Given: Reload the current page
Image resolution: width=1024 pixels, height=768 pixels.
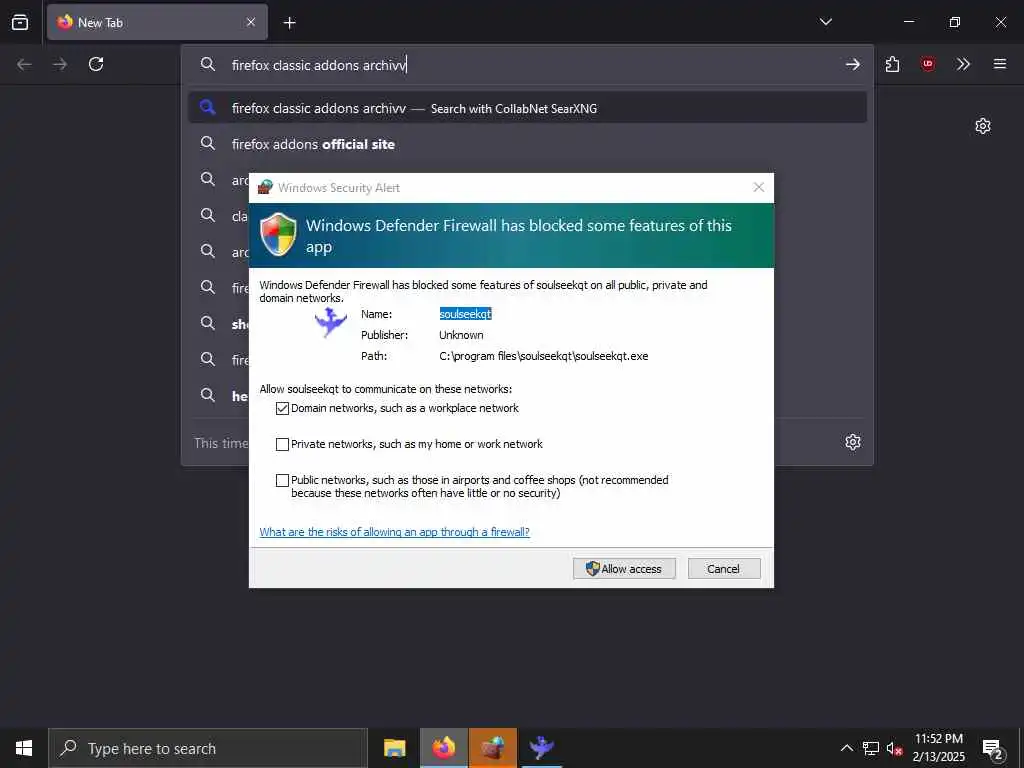Looking at the screenshot, I should pos(96,64).
